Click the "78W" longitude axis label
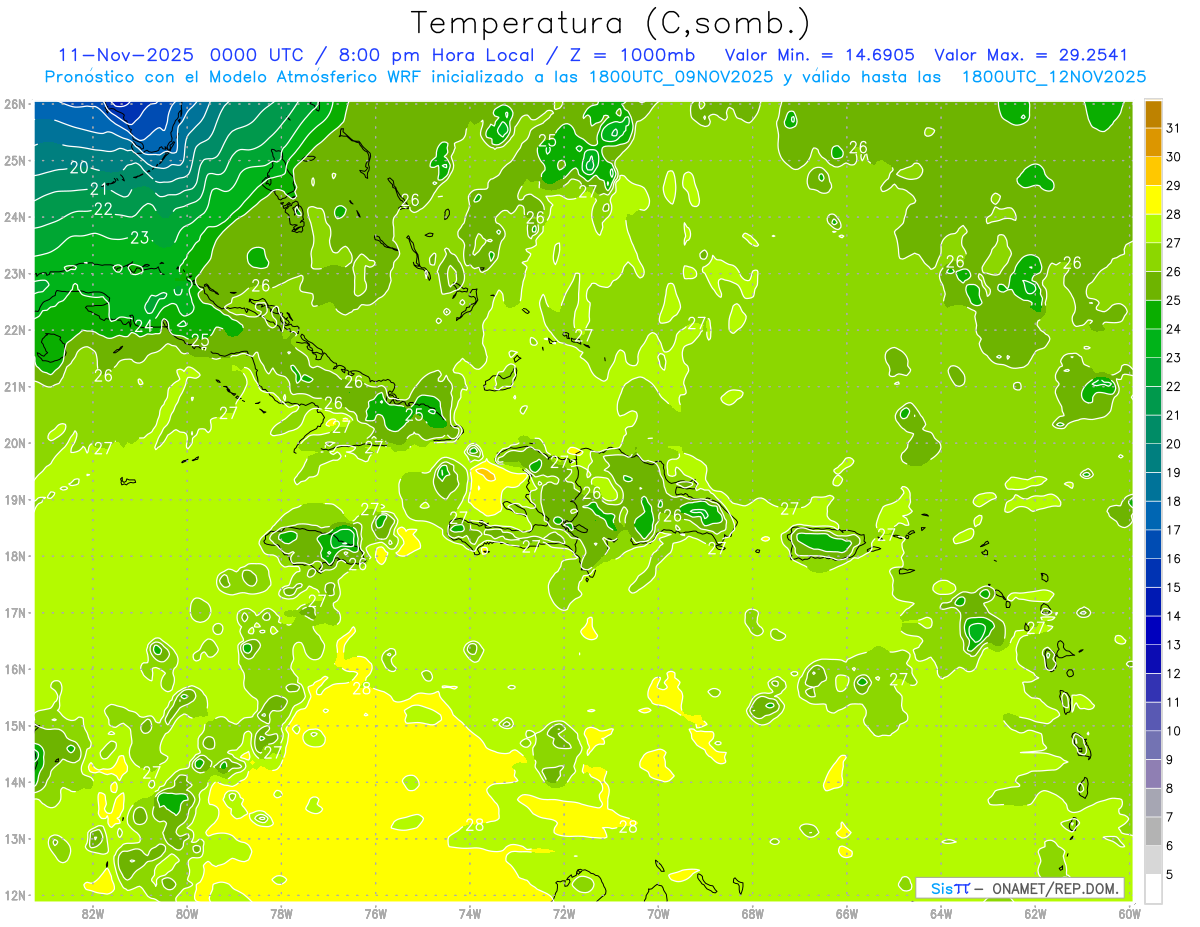1200x927 pixels. tap(281, 914)
